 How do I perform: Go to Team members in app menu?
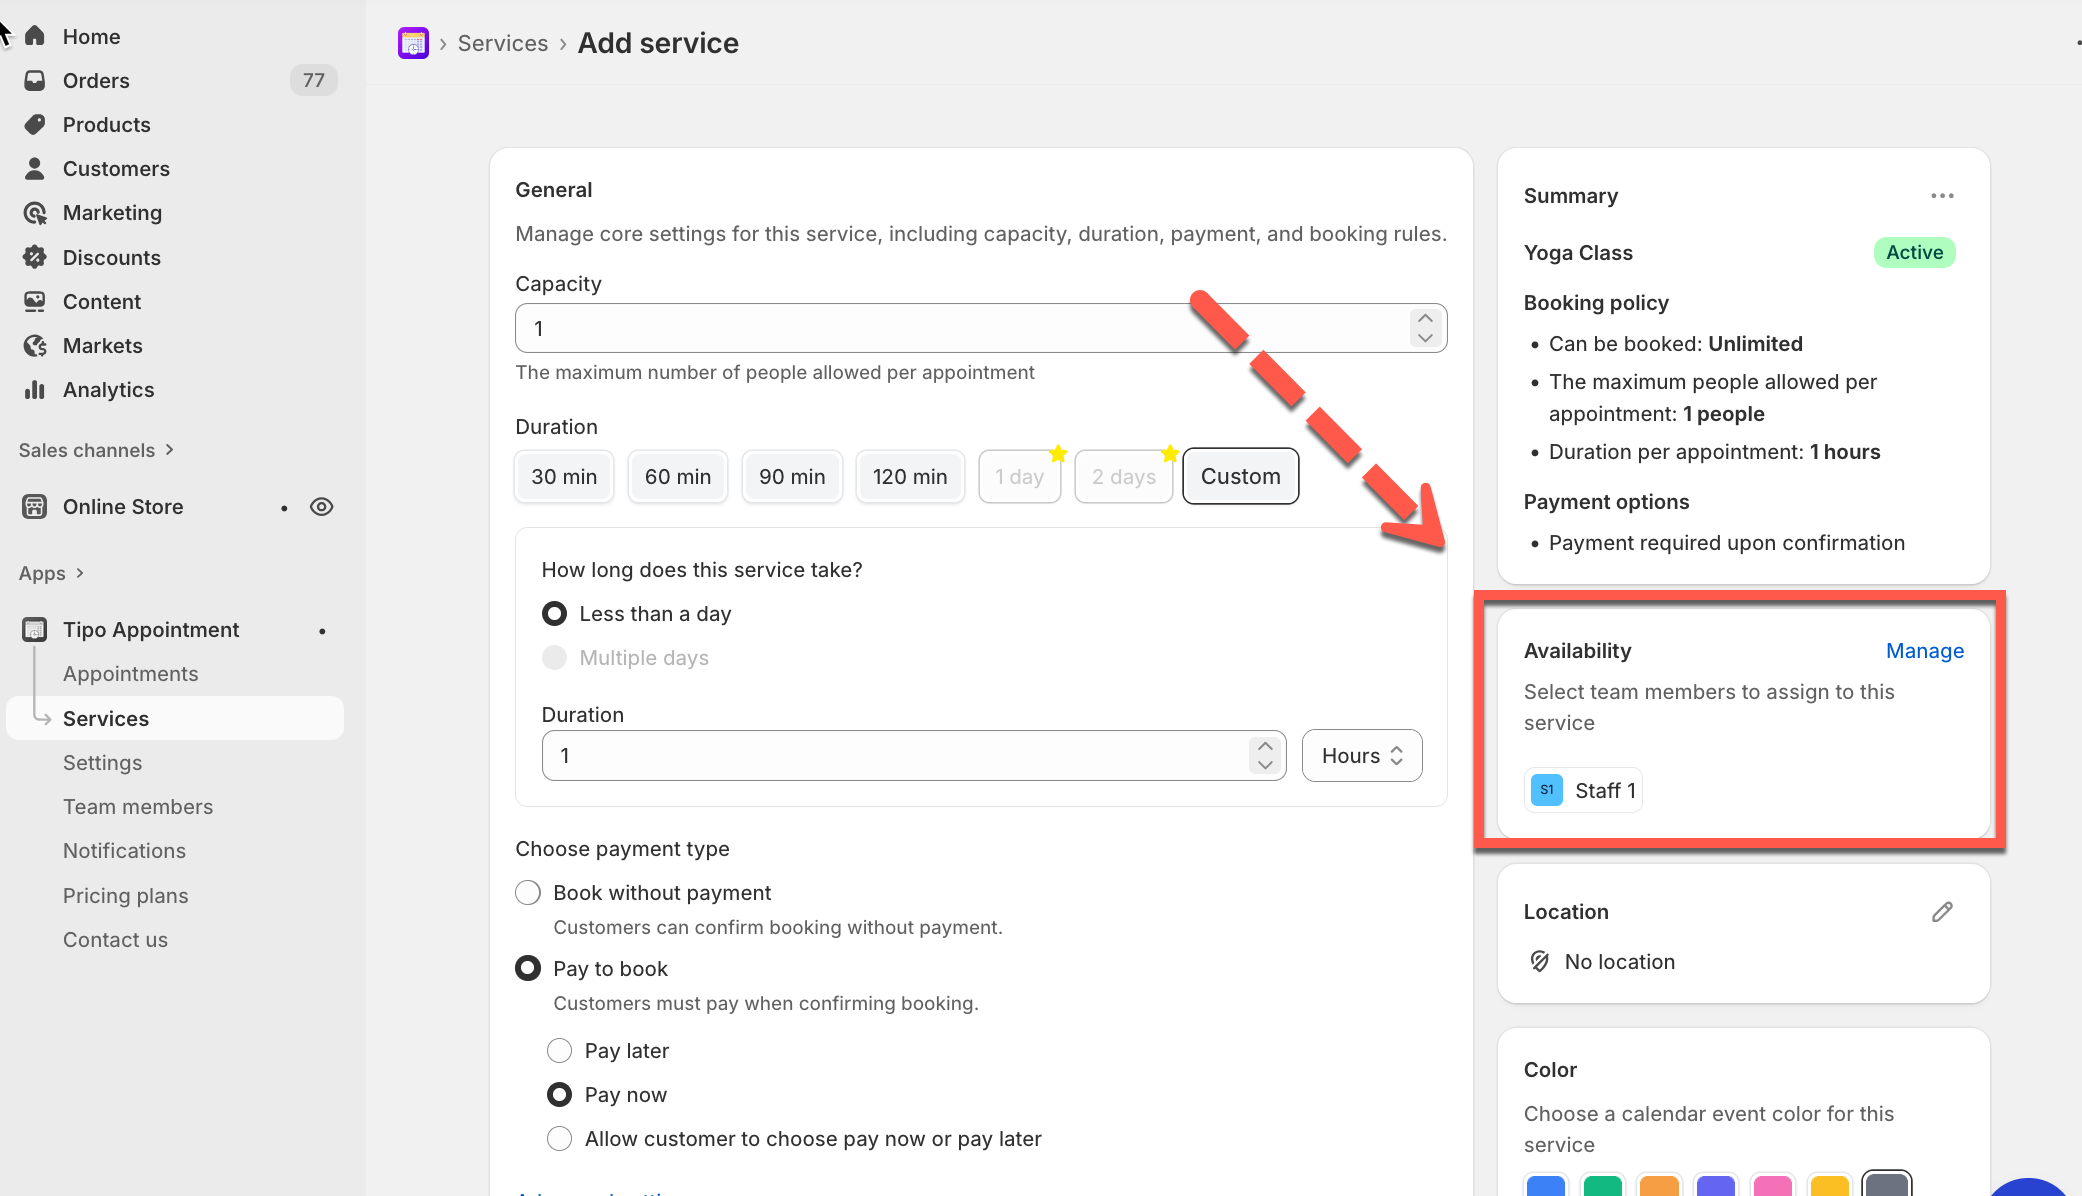[x=138, y=807]
